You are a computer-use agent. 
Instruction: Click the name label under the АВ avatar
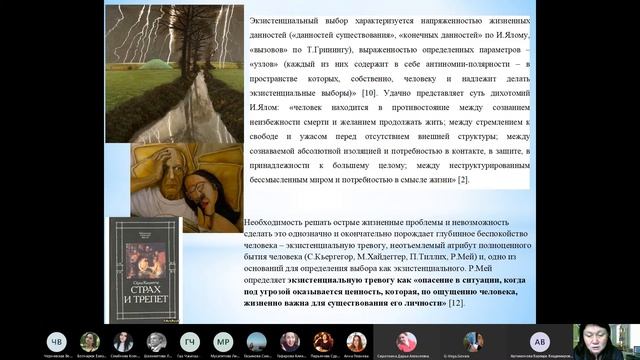(x=540, y=356)
